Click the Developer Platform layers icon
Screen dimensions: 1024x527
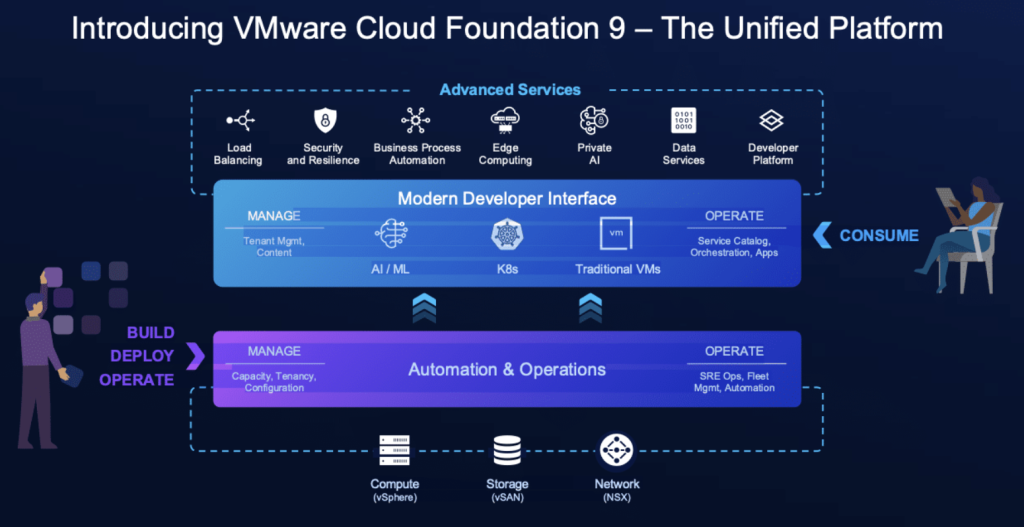pyautogui.click(x=771, y=120)
